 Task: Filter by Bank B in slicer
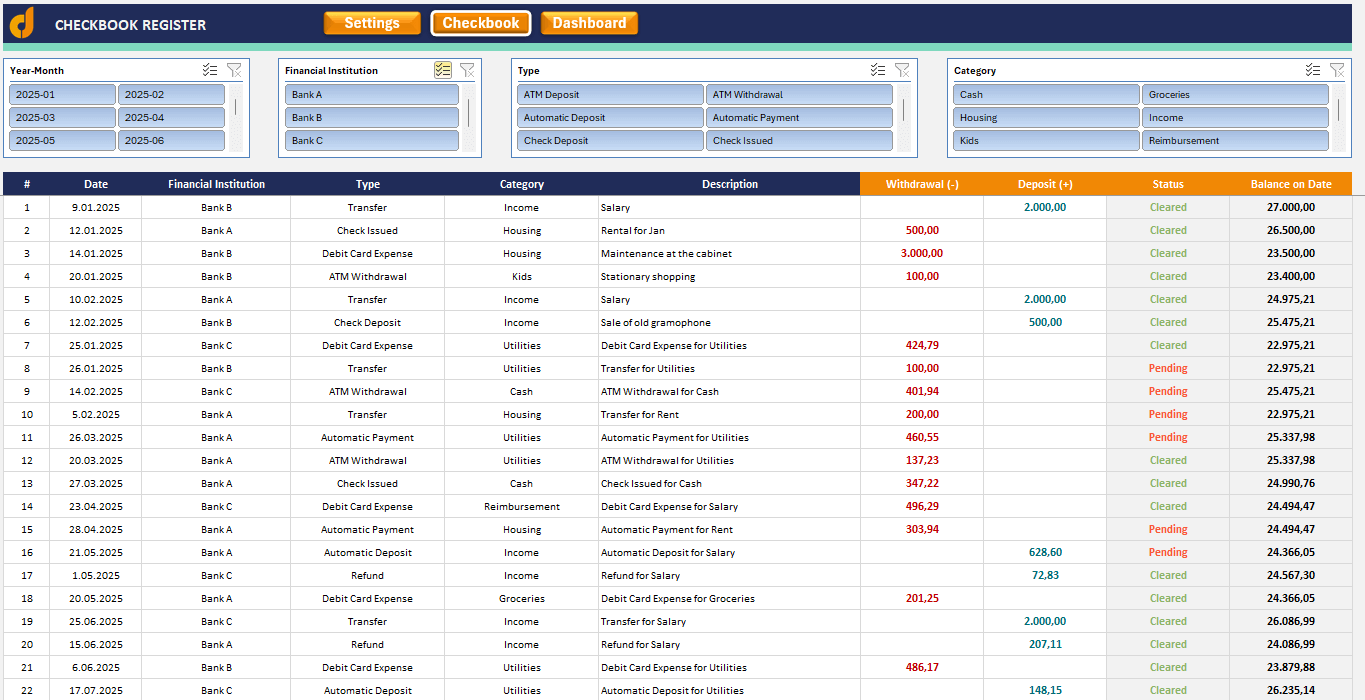[x=372, y=118]
